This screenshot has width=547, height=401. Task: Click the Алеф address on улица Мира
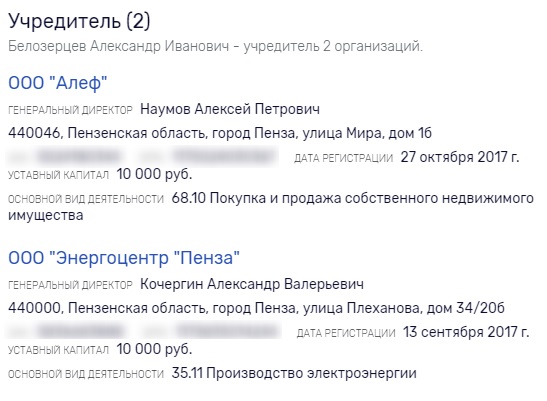point(220,133)
